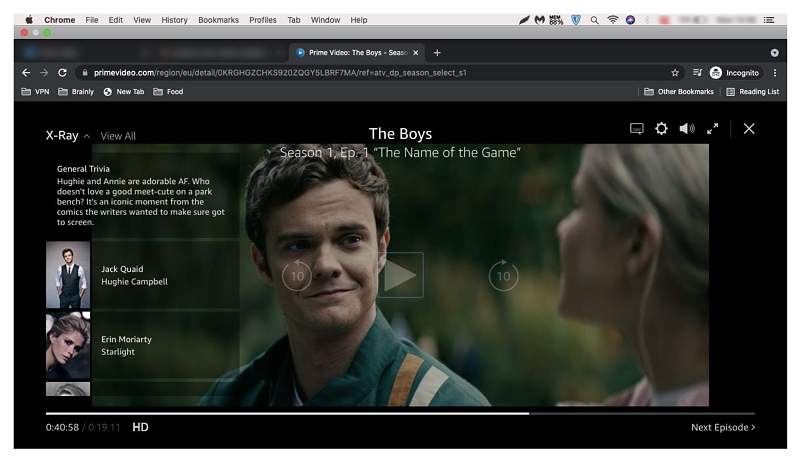This screenshot has height=462, width=806.
Task: Click the address bar URL
Action: click(280, 73)
